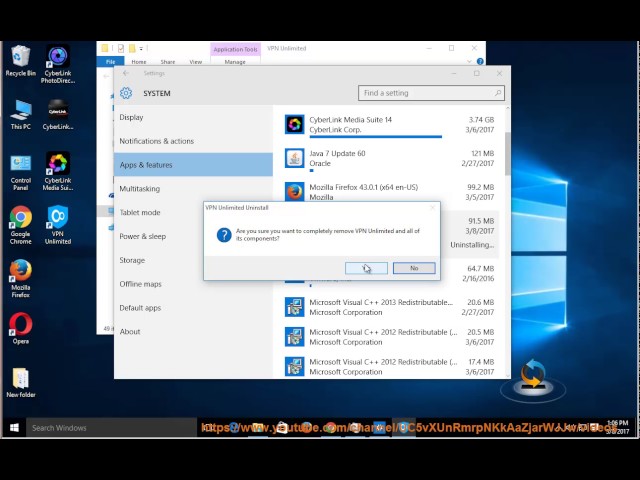
Task: Click the Settings gear icon beside SYSTEM
Action: click(x=126, y=93)
